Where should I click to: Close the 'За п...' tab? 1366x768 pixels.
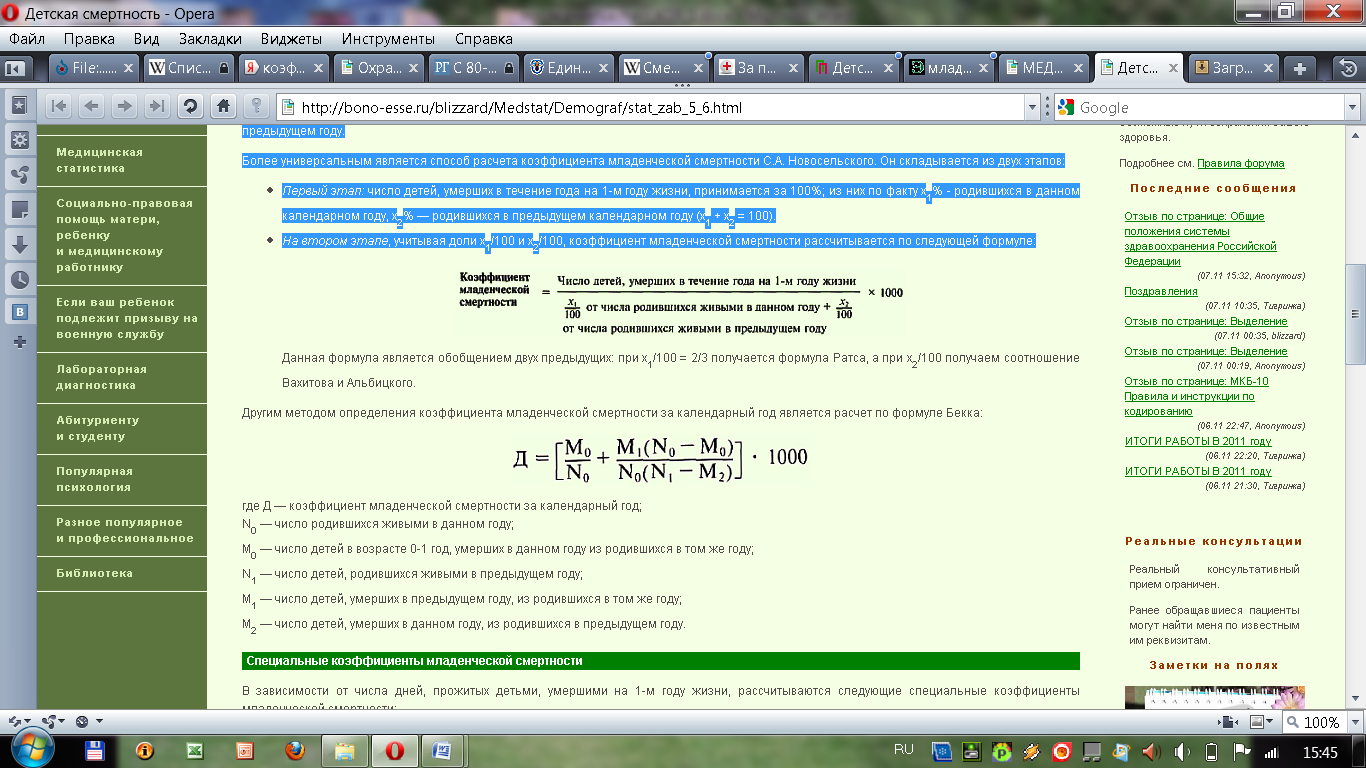point(793,68)
